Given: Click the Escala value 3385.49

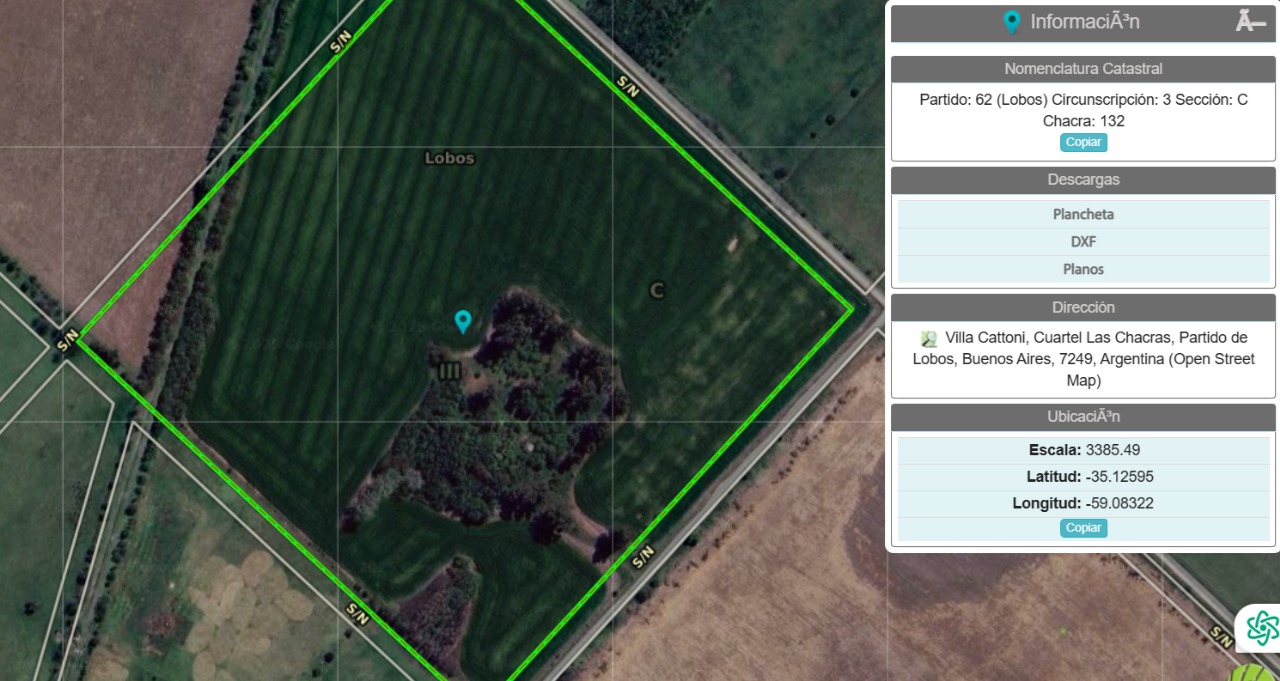Looking at the screenshot, I should pos(1113,450).
